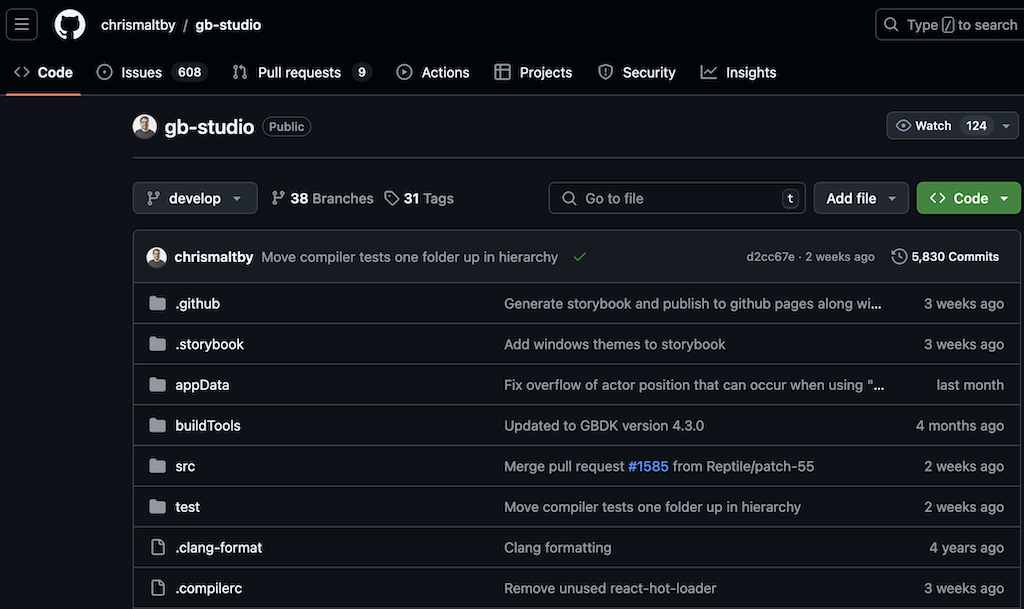Click 'Add windows themes to storybook' message
This screenshot has width=1024, height=609.
point(615,344)
